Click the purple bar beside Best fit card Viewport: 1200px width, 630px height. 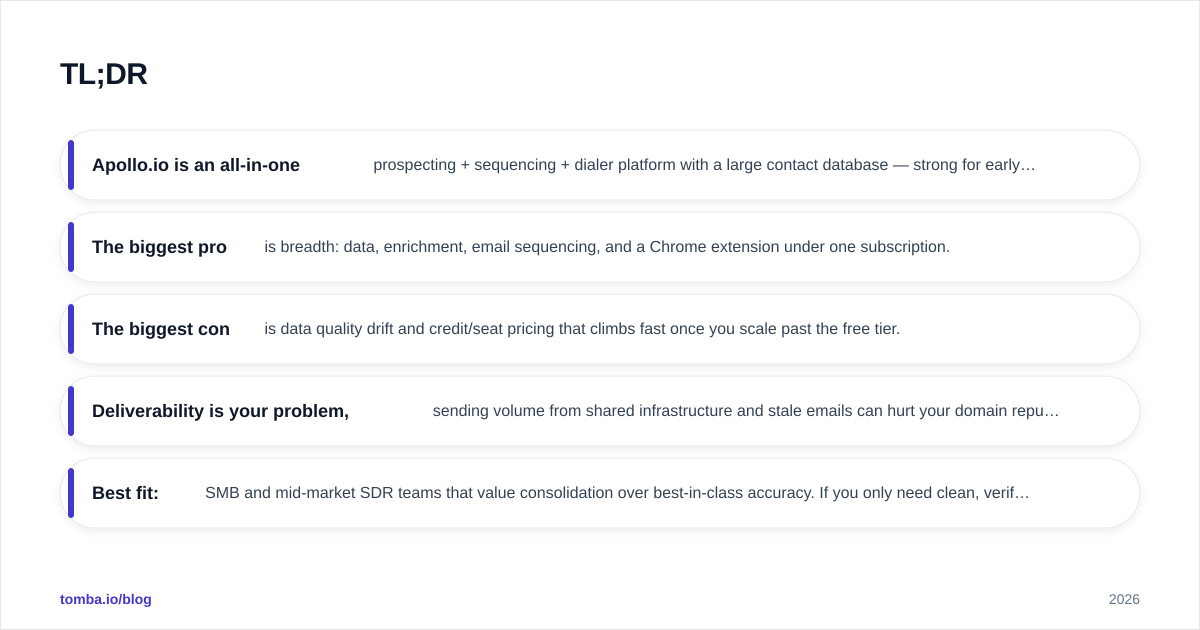[x=71, y=493]
